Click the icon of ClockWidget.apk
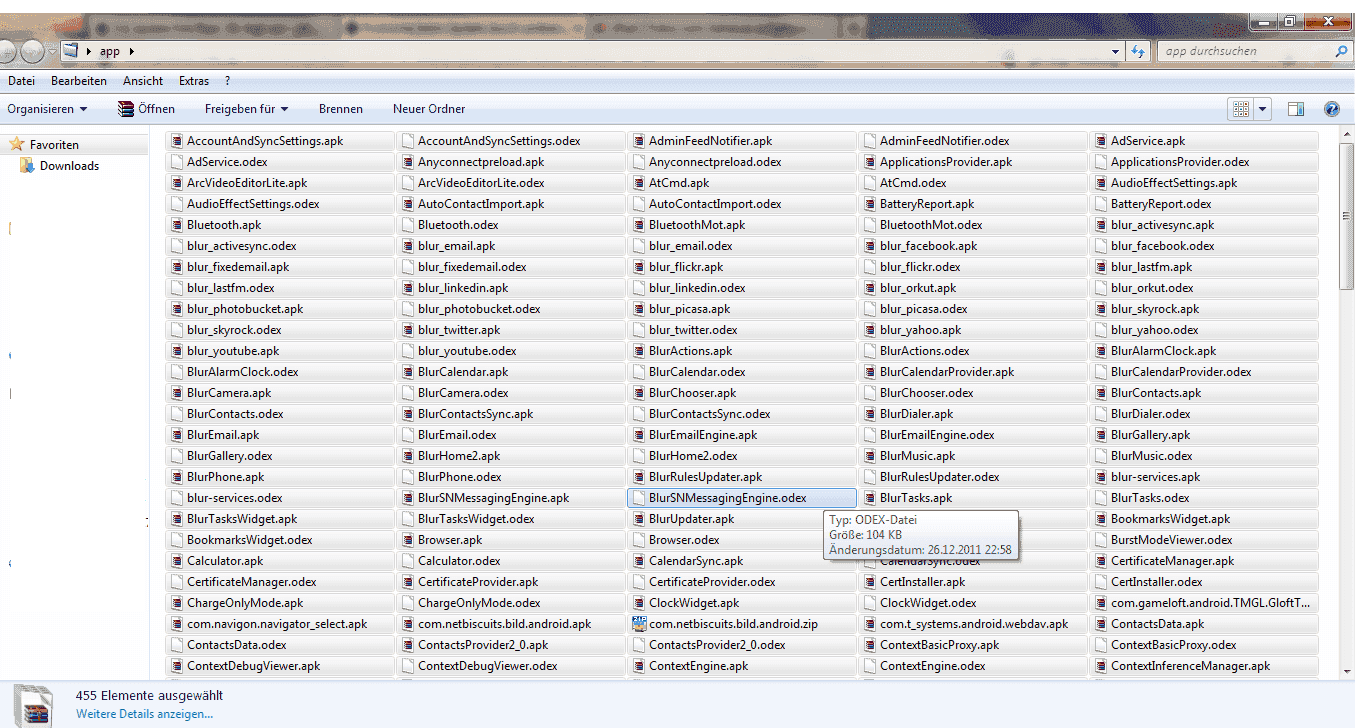Screen dimensions: 1366x728 point(639,603)
